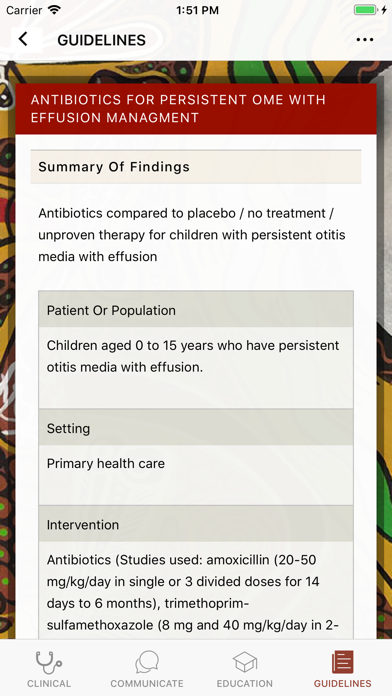Tap the Antibiotics compared to placebo paragraph
This screenshot has height=696, width=392.
192,235
